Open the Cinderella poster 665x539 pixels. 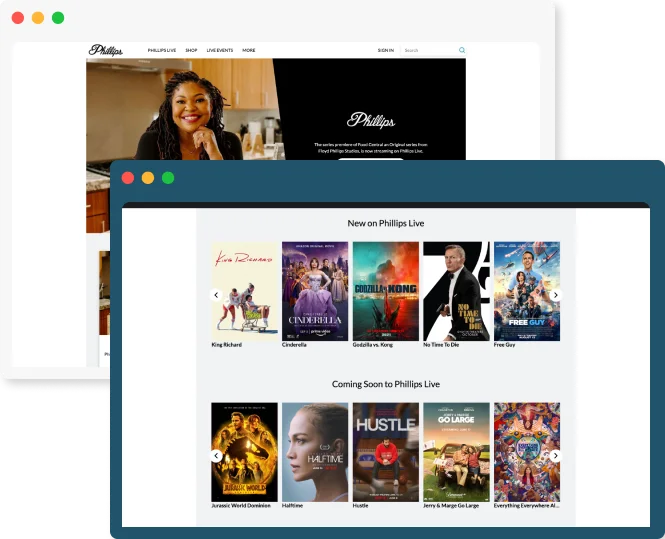(315, 291)
